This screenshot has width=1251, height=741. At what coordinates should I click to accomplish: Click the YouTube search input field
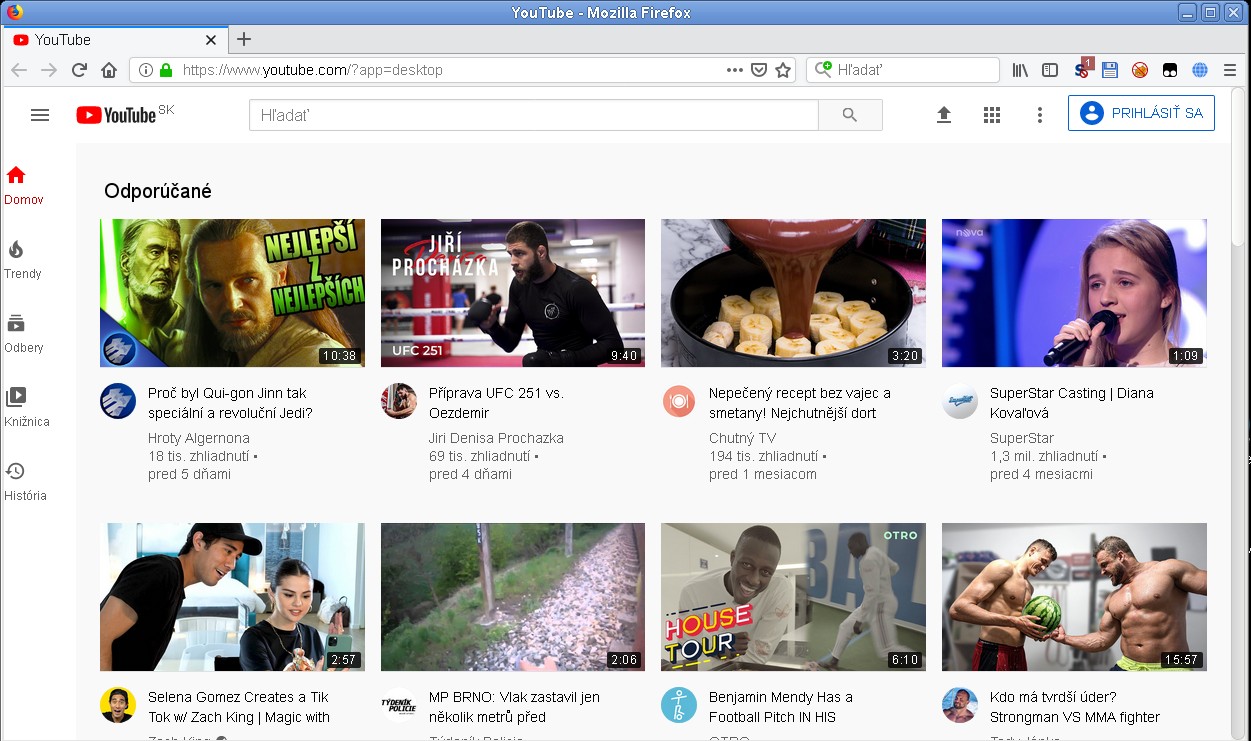pyautogui.click(x=534, y=115)
